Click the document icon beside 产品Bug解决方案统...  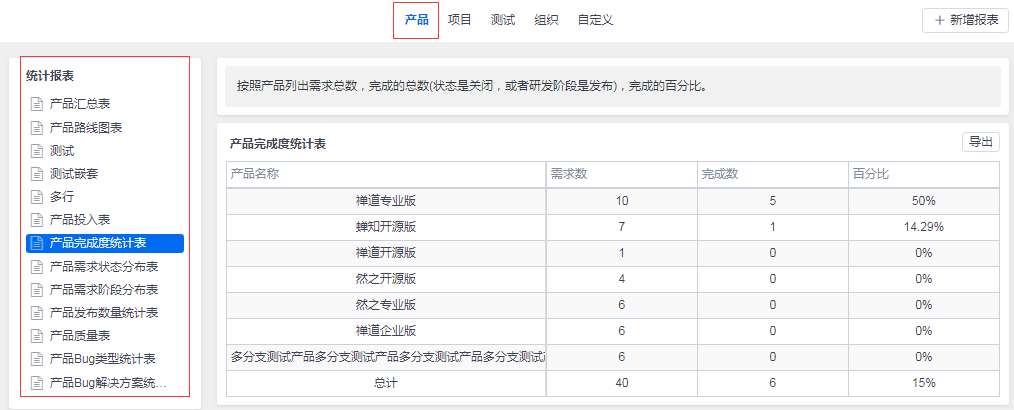pos(36,382)
